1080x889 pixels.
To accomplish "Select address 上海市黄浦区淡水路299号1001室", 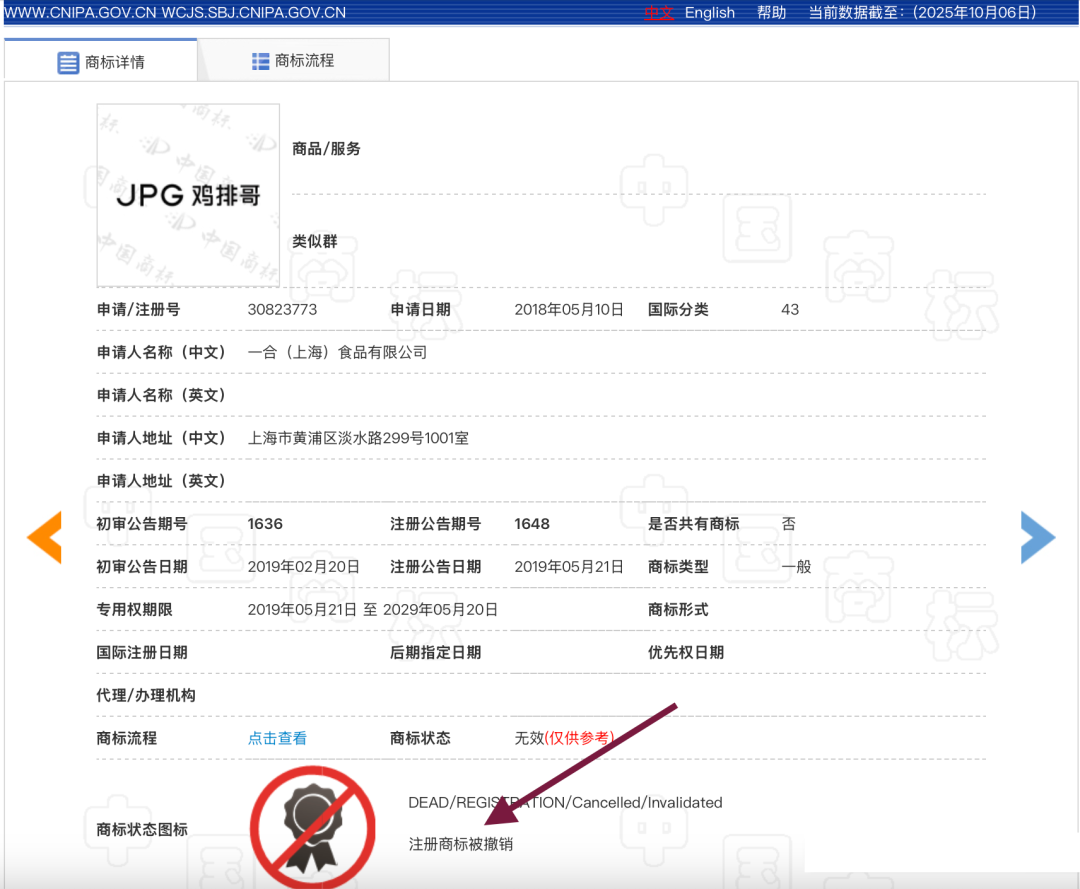I will click(358, 438).
